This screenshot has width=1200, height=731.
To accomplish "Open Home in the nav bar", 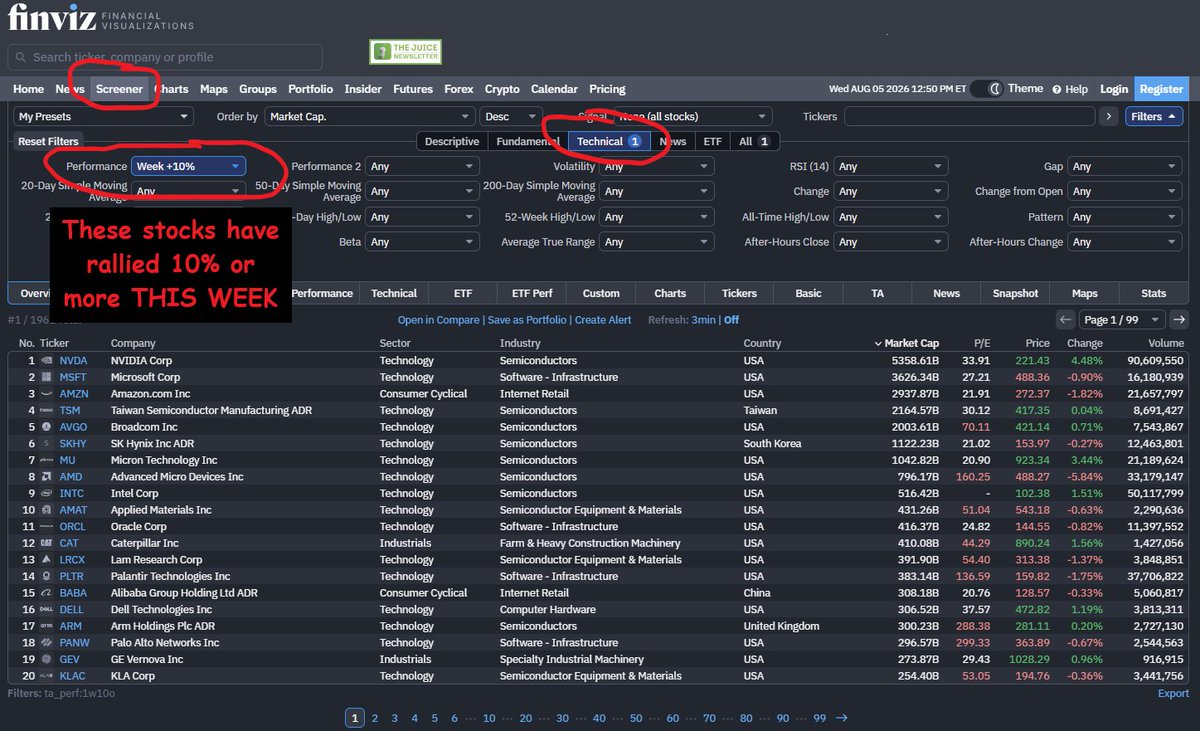I will (x=28, y=89).
